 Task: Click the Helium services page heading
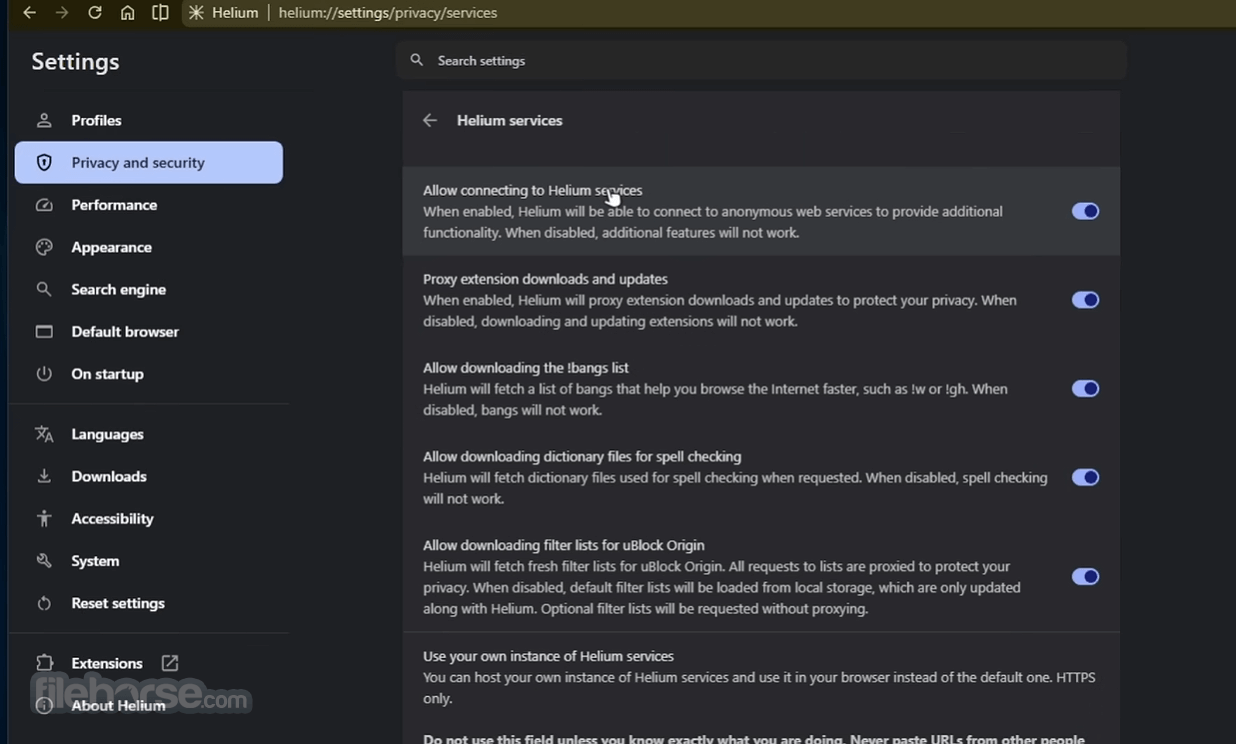click(509, 120)
